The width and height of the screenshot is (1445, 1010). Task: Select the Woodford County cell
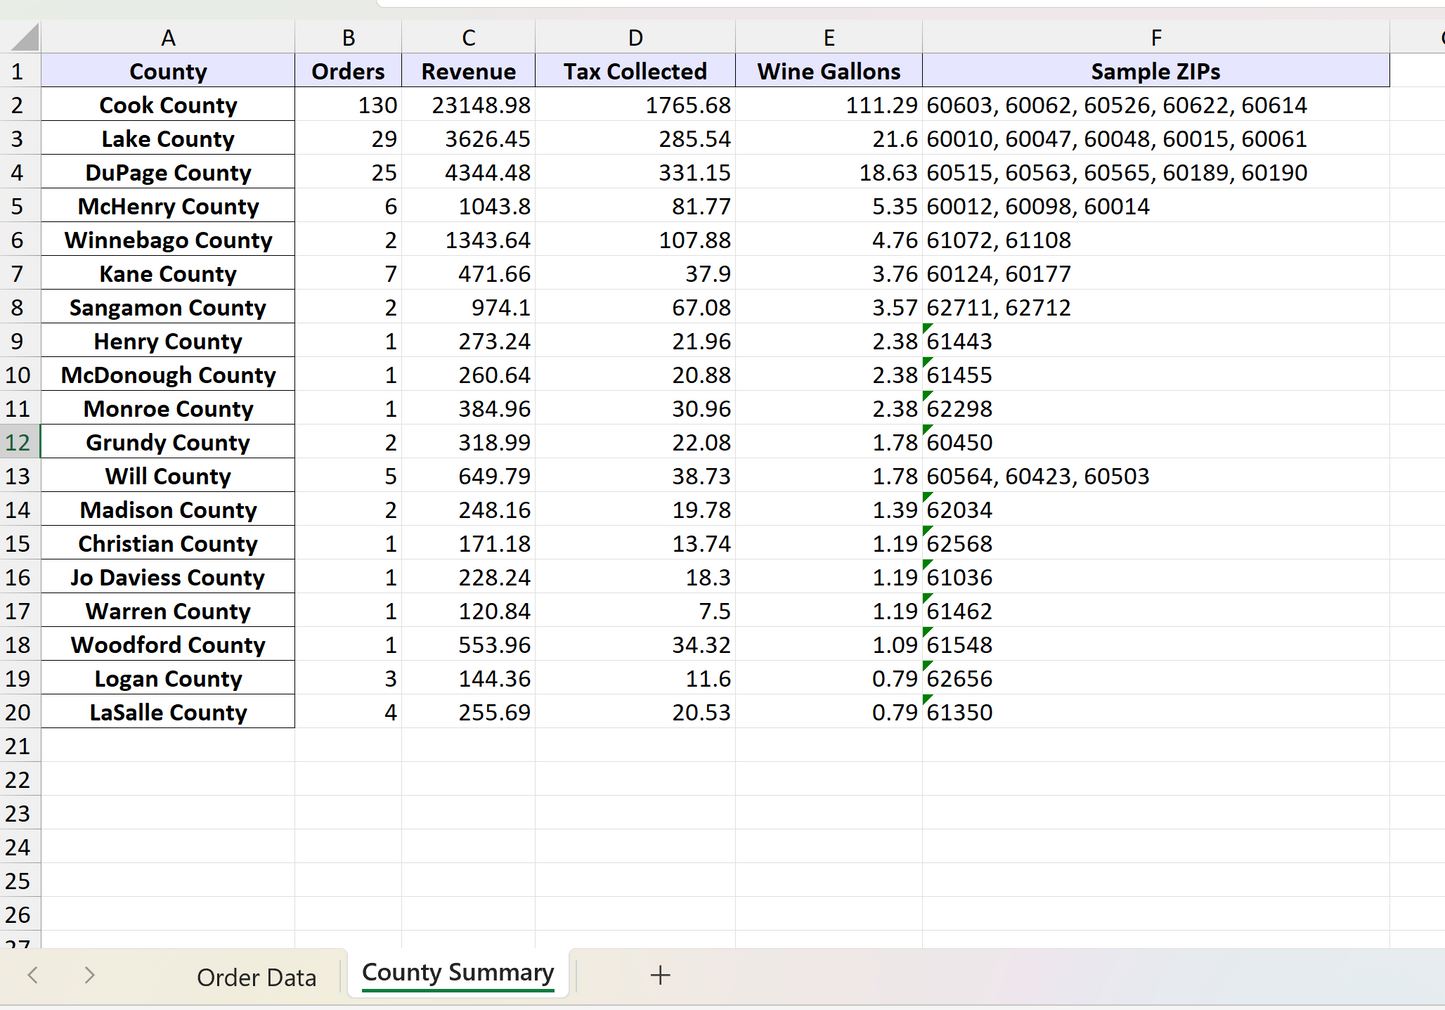click(168, 645)
